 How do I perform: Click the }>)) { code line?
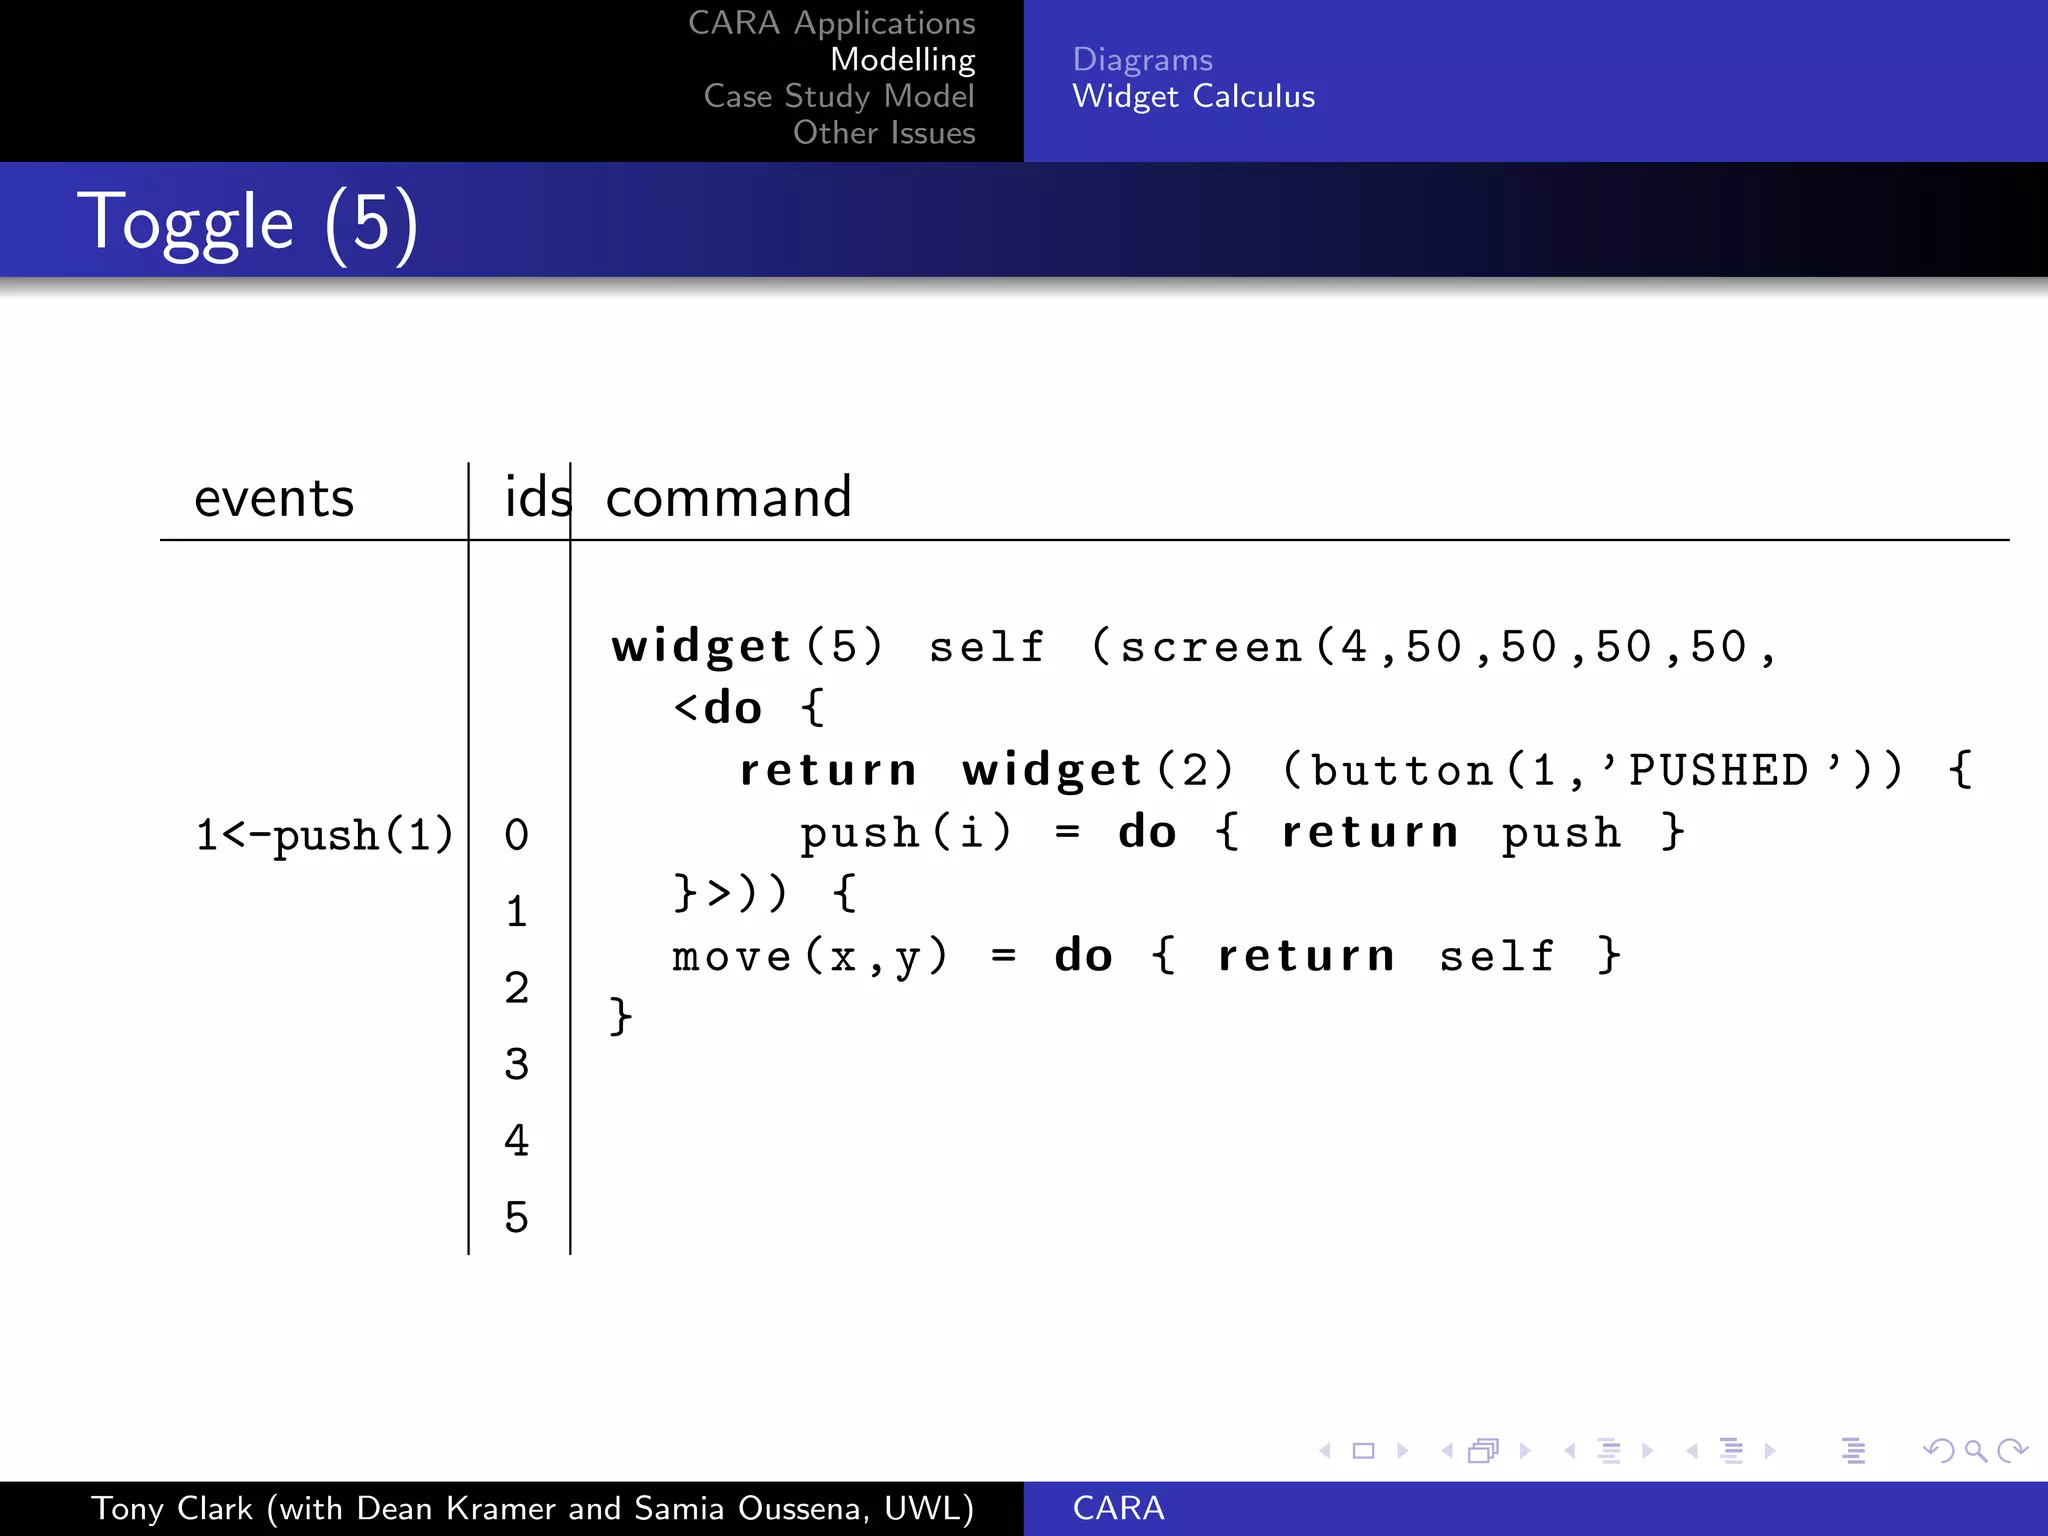765,892
